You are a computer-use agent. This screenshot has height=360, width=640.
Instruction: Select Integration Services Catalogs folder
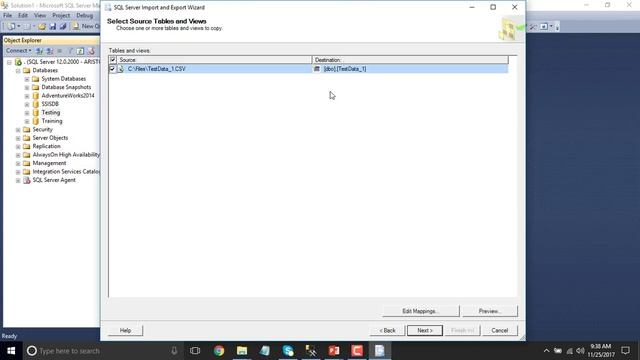coord(66,171)
